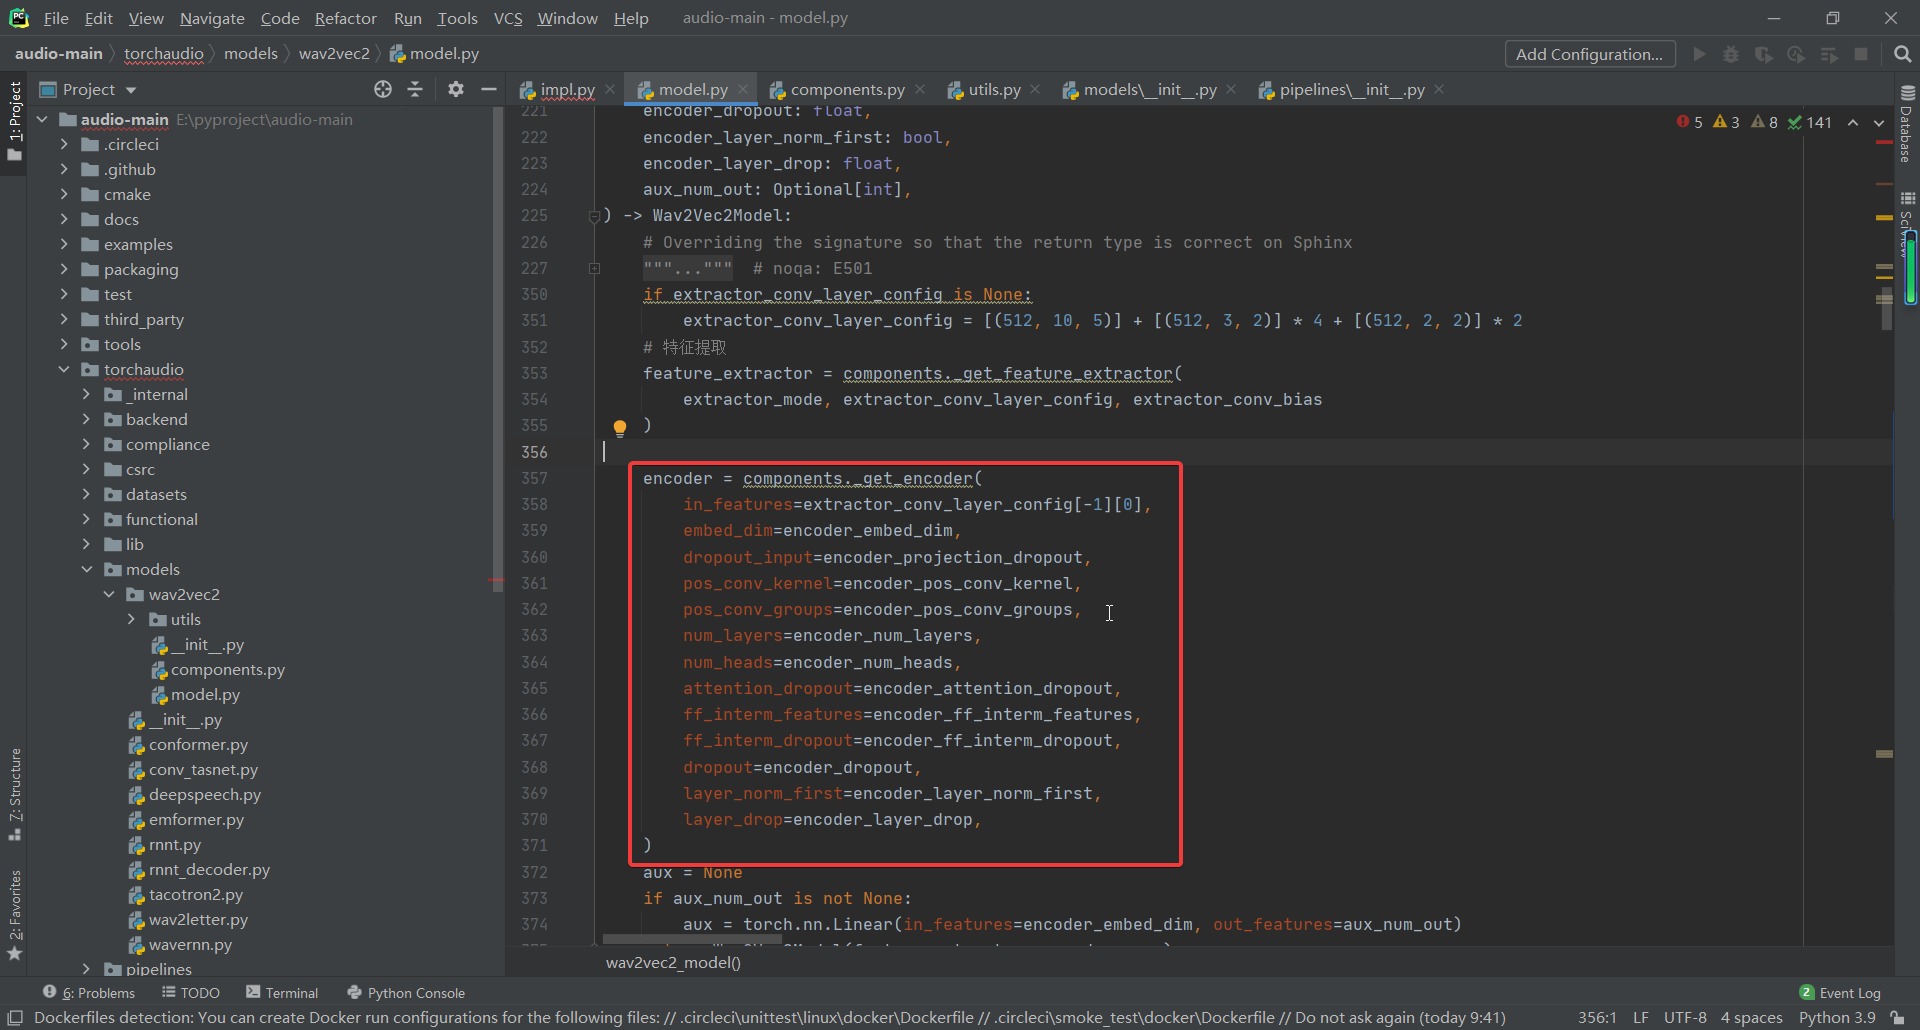
Task: Close the components.py tab
Action: 920,89
